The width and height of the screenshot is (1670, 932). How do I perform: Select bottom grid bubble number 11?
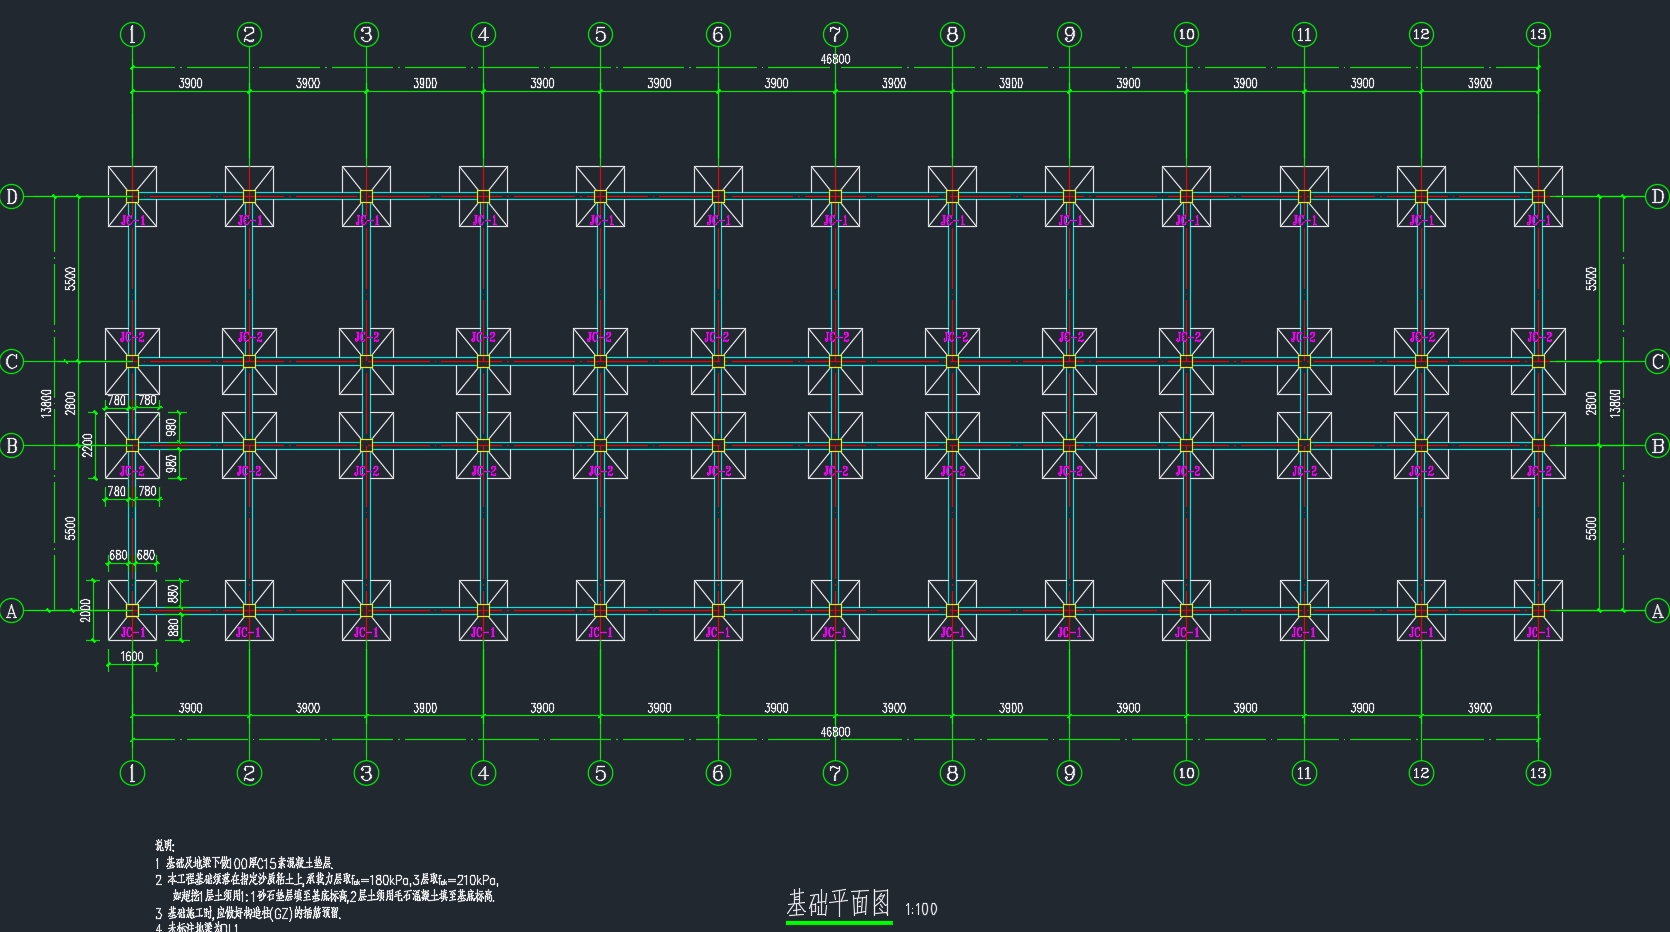pyautogui.click(x=1304, y=773)
